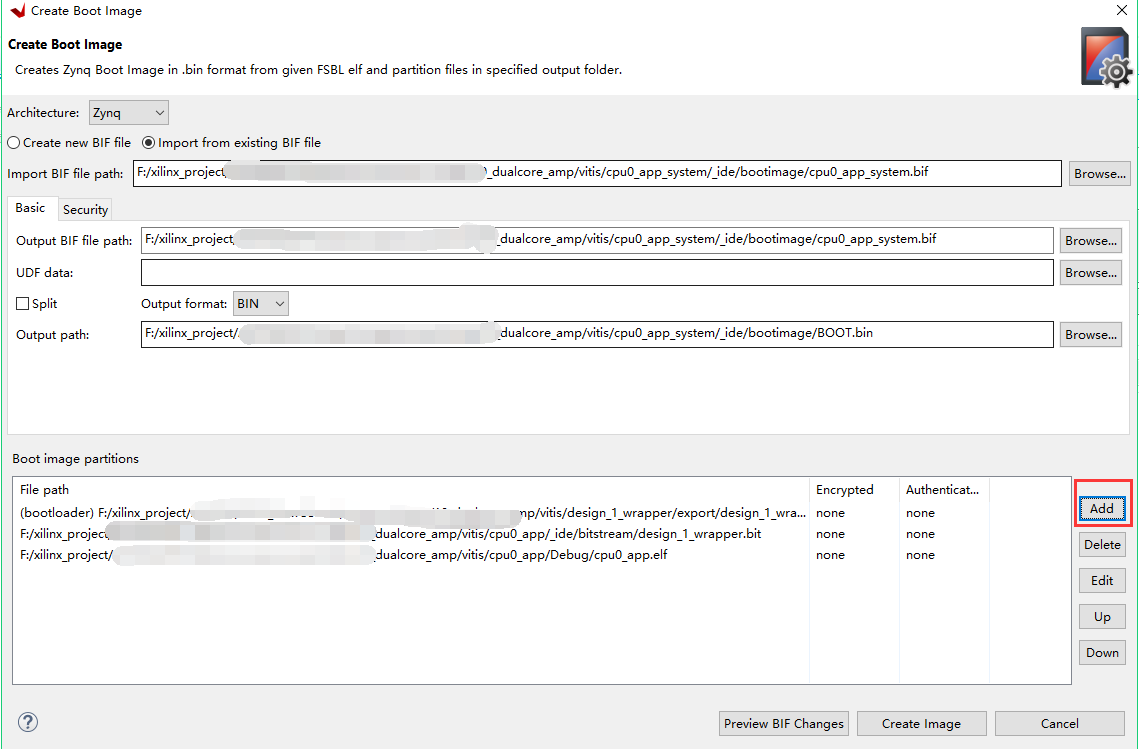Browse for Import BIF file path
This screenshot has width=1139, height=749.
point(1100,174)
